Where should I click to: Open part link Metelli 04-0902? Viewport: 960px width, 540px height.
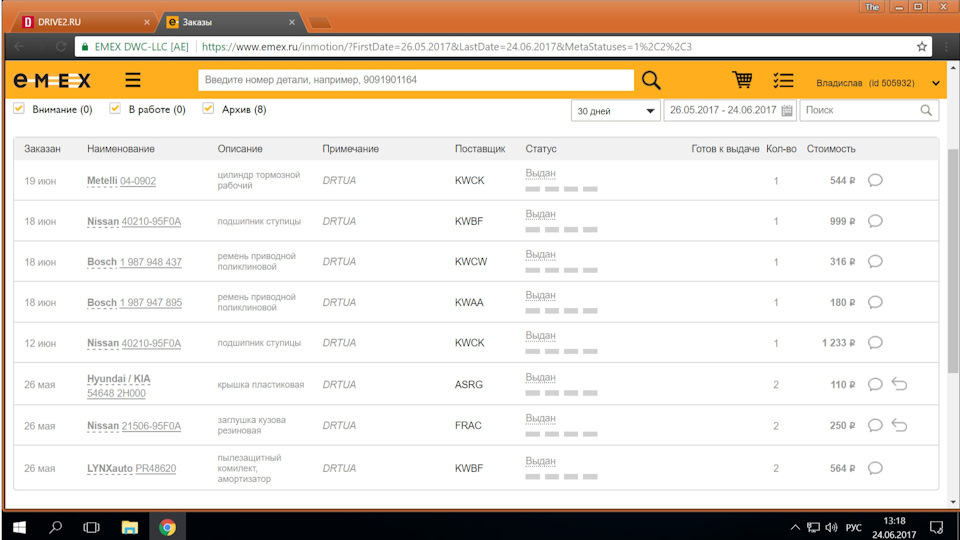click(121, 181)
